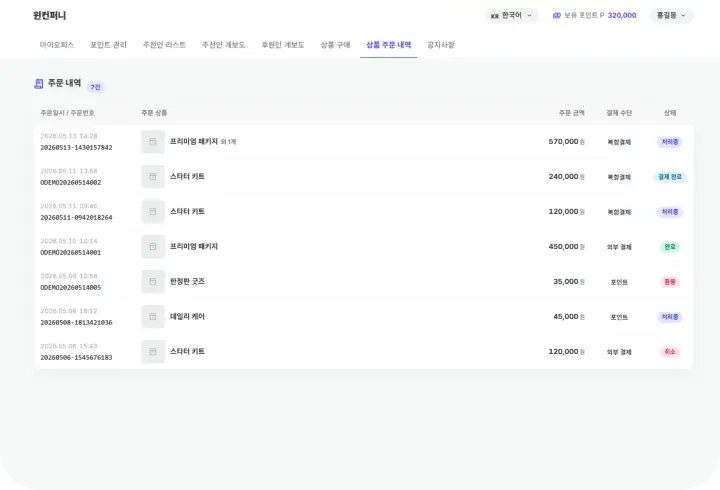Image resolution: width=720 pixels, height=490 pixels.
Task: Open the 공지사항 tab
Action: [x=441, y=45]
